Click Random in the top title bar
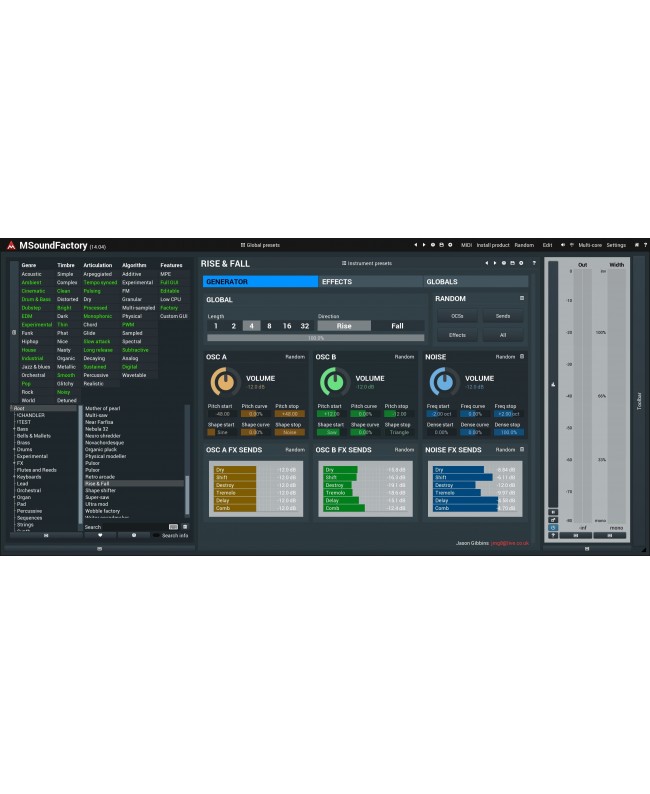 point(524,245)
